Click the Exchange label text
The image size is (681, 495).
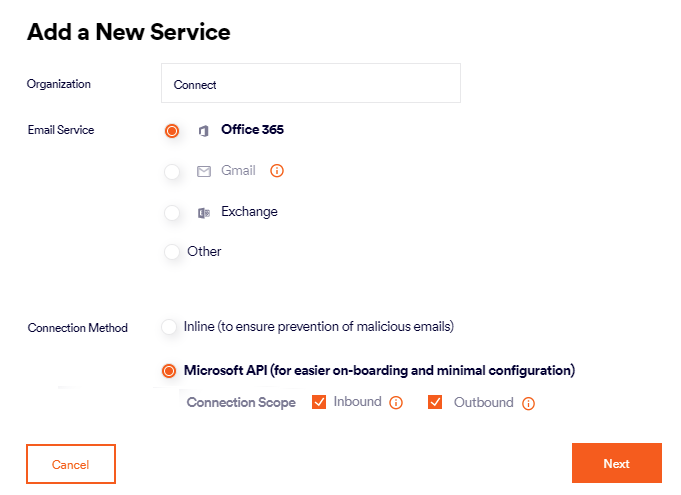pos(249,212)
